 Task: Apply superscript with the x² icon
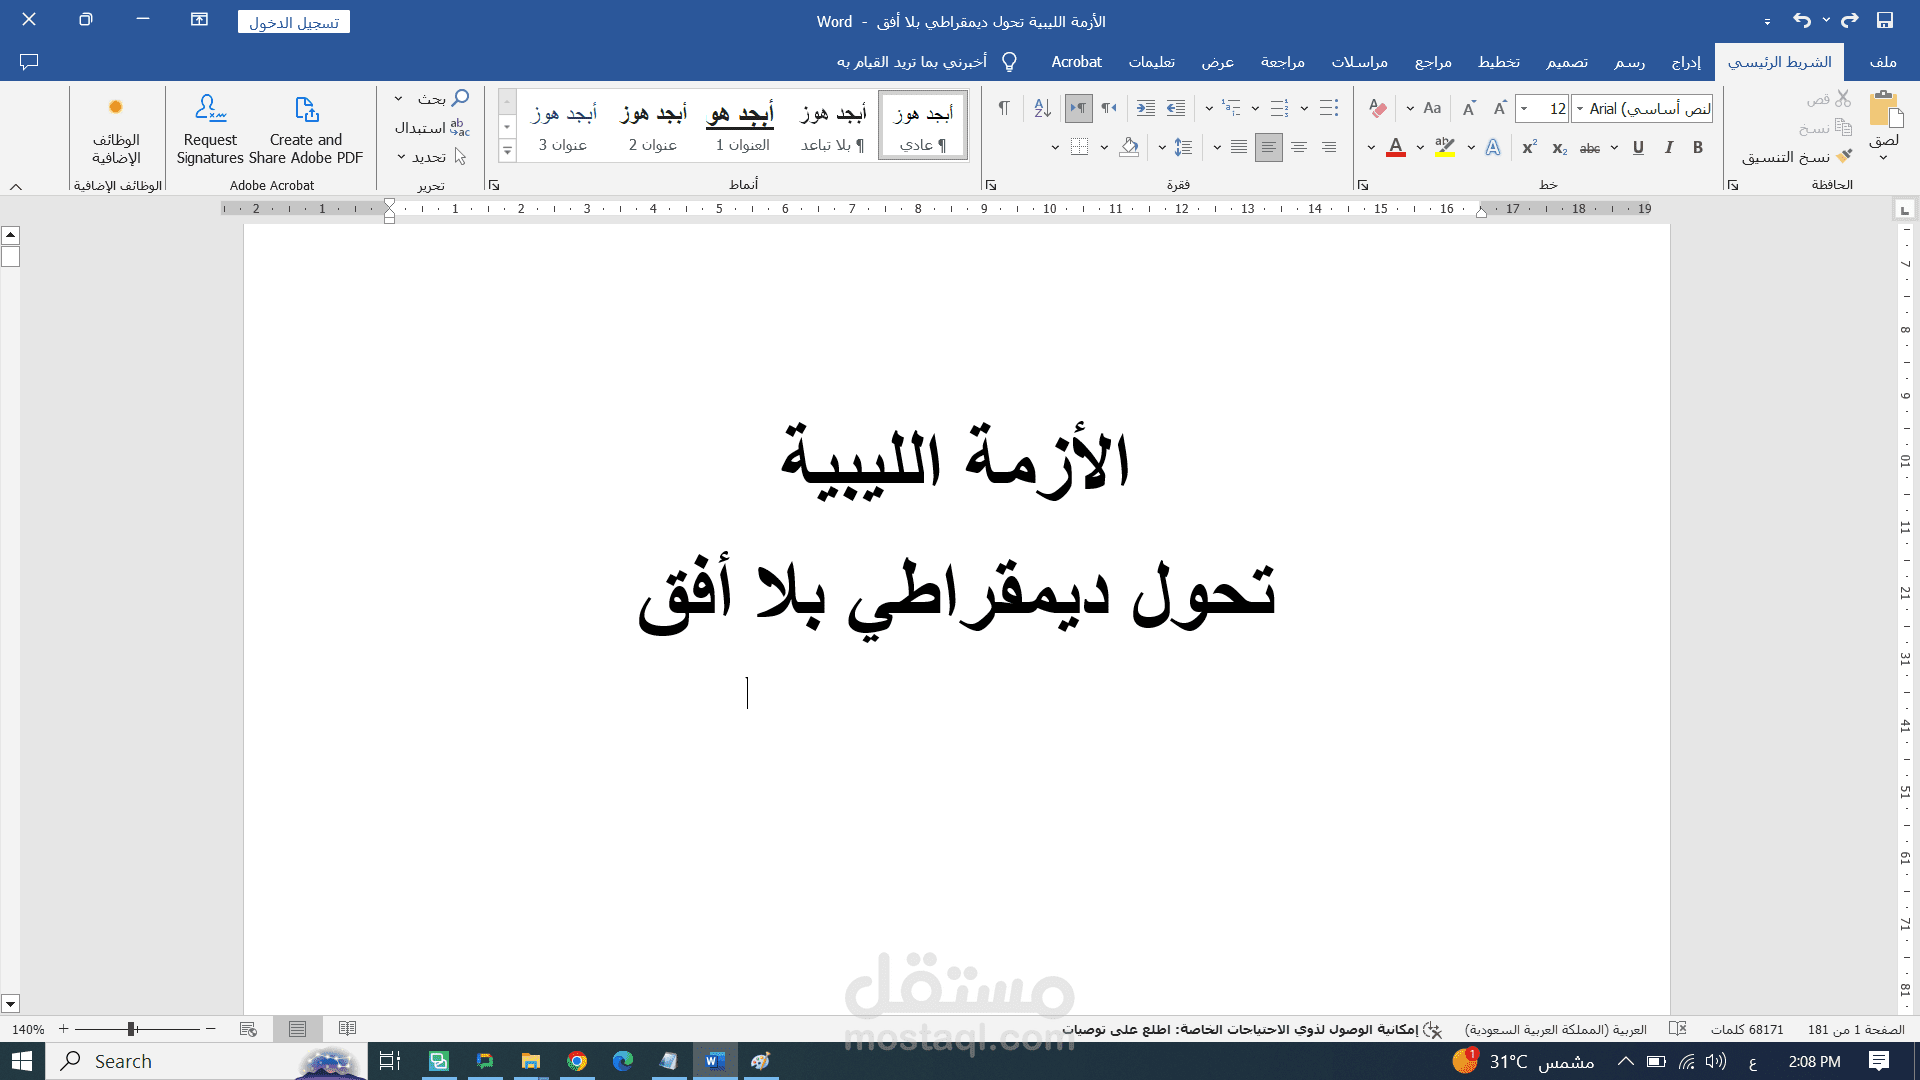[1528, 146]
